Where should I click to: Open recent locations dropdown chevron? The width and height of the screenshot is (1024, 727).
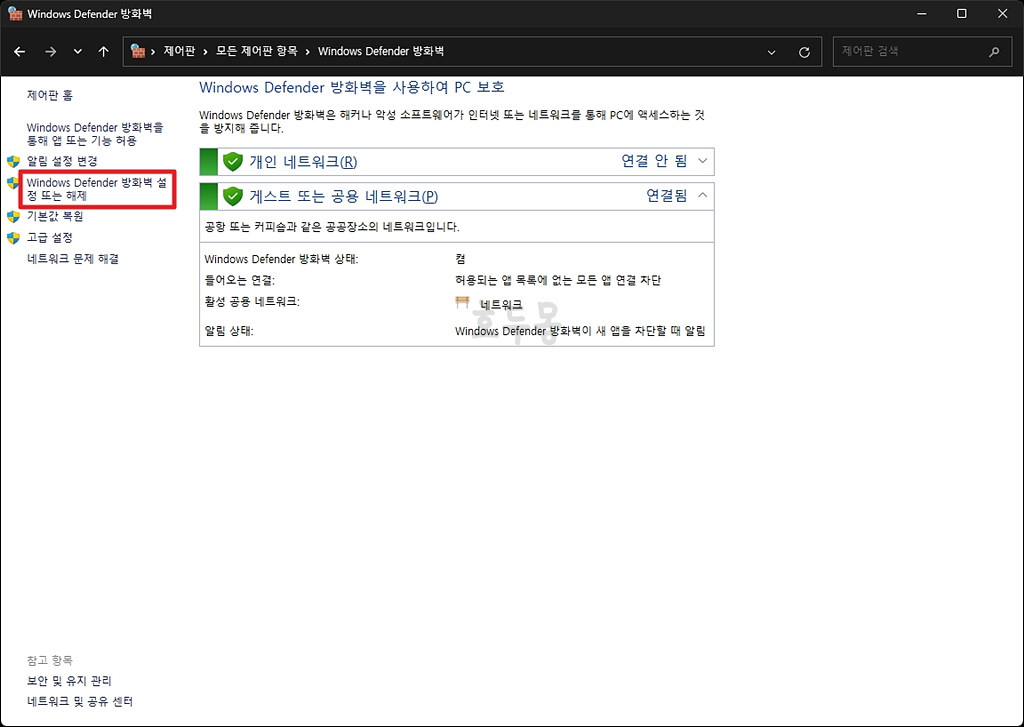[x=78, y=52]
